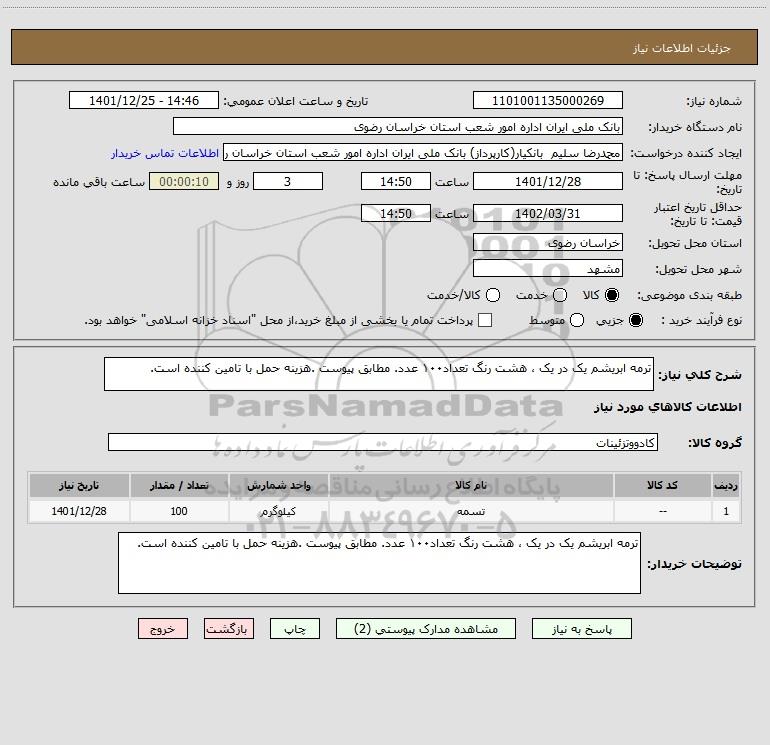The height and width of the screenshot is (745, 770).
Task: Click the delivery city field مشهد
Action: [548, 268]
